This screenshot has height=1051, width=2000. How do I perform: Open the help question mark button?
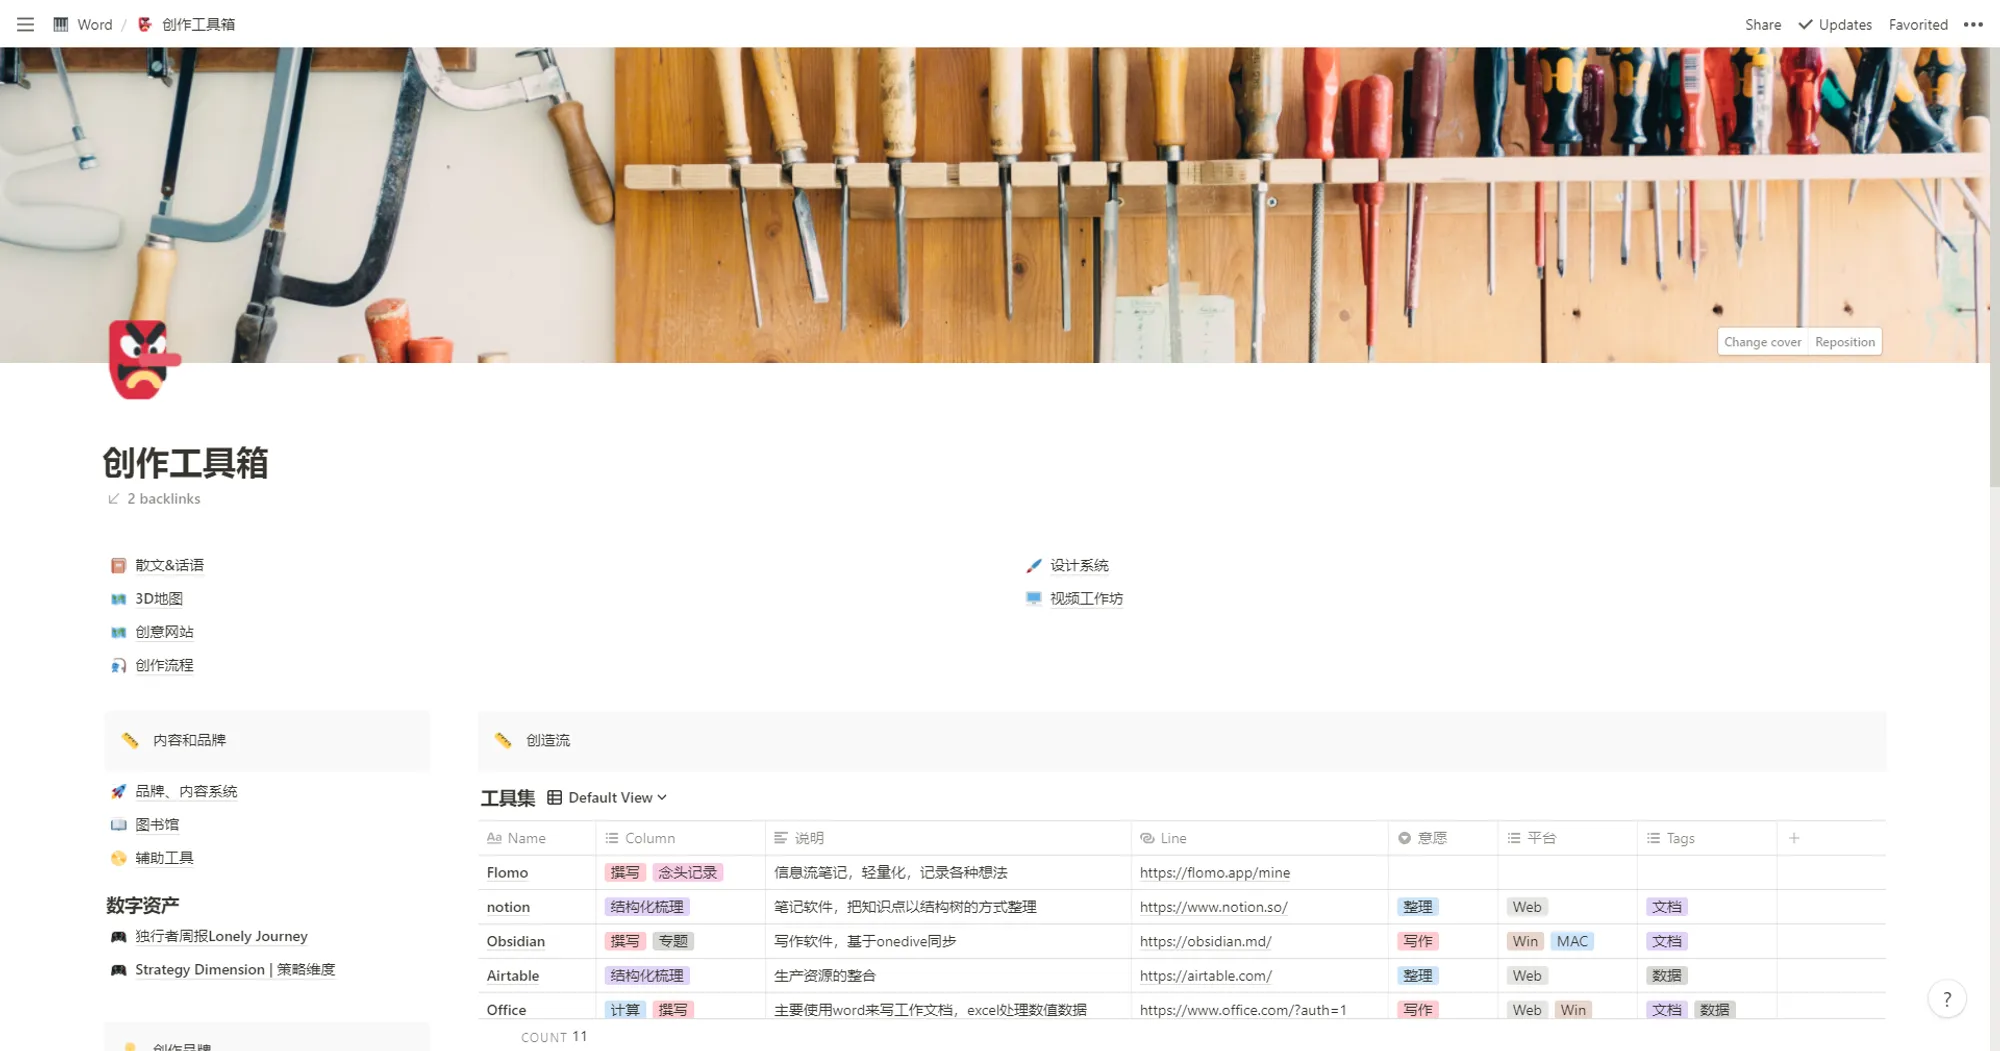(x=1946, y=998)
